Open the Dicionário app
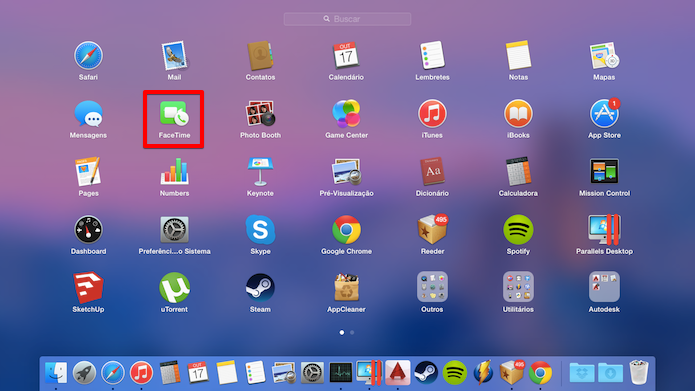Viewport: 695px width, 391px height. point(432,172)
